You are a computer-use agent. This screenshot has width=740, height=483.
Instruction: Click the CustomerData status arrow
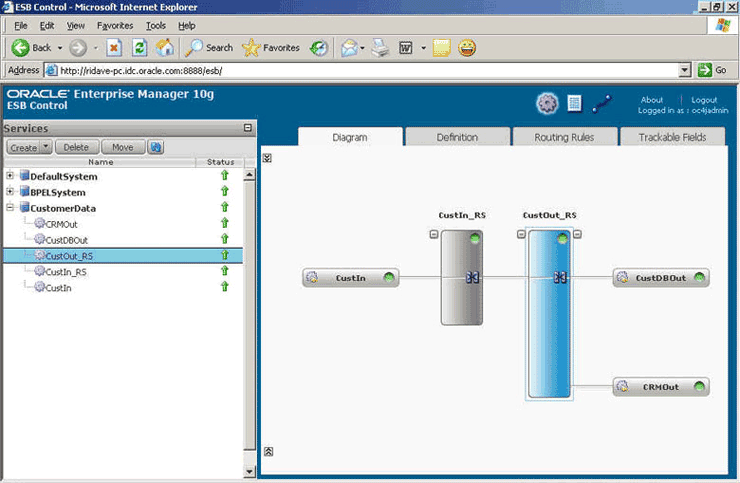(225, 207)
